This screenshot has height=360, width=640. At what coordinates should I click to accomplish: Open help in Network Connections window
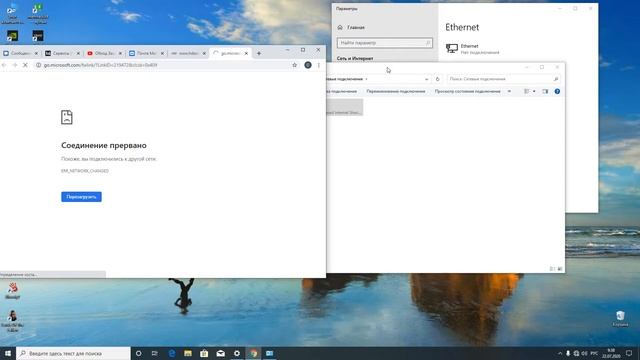pos(557,91)
